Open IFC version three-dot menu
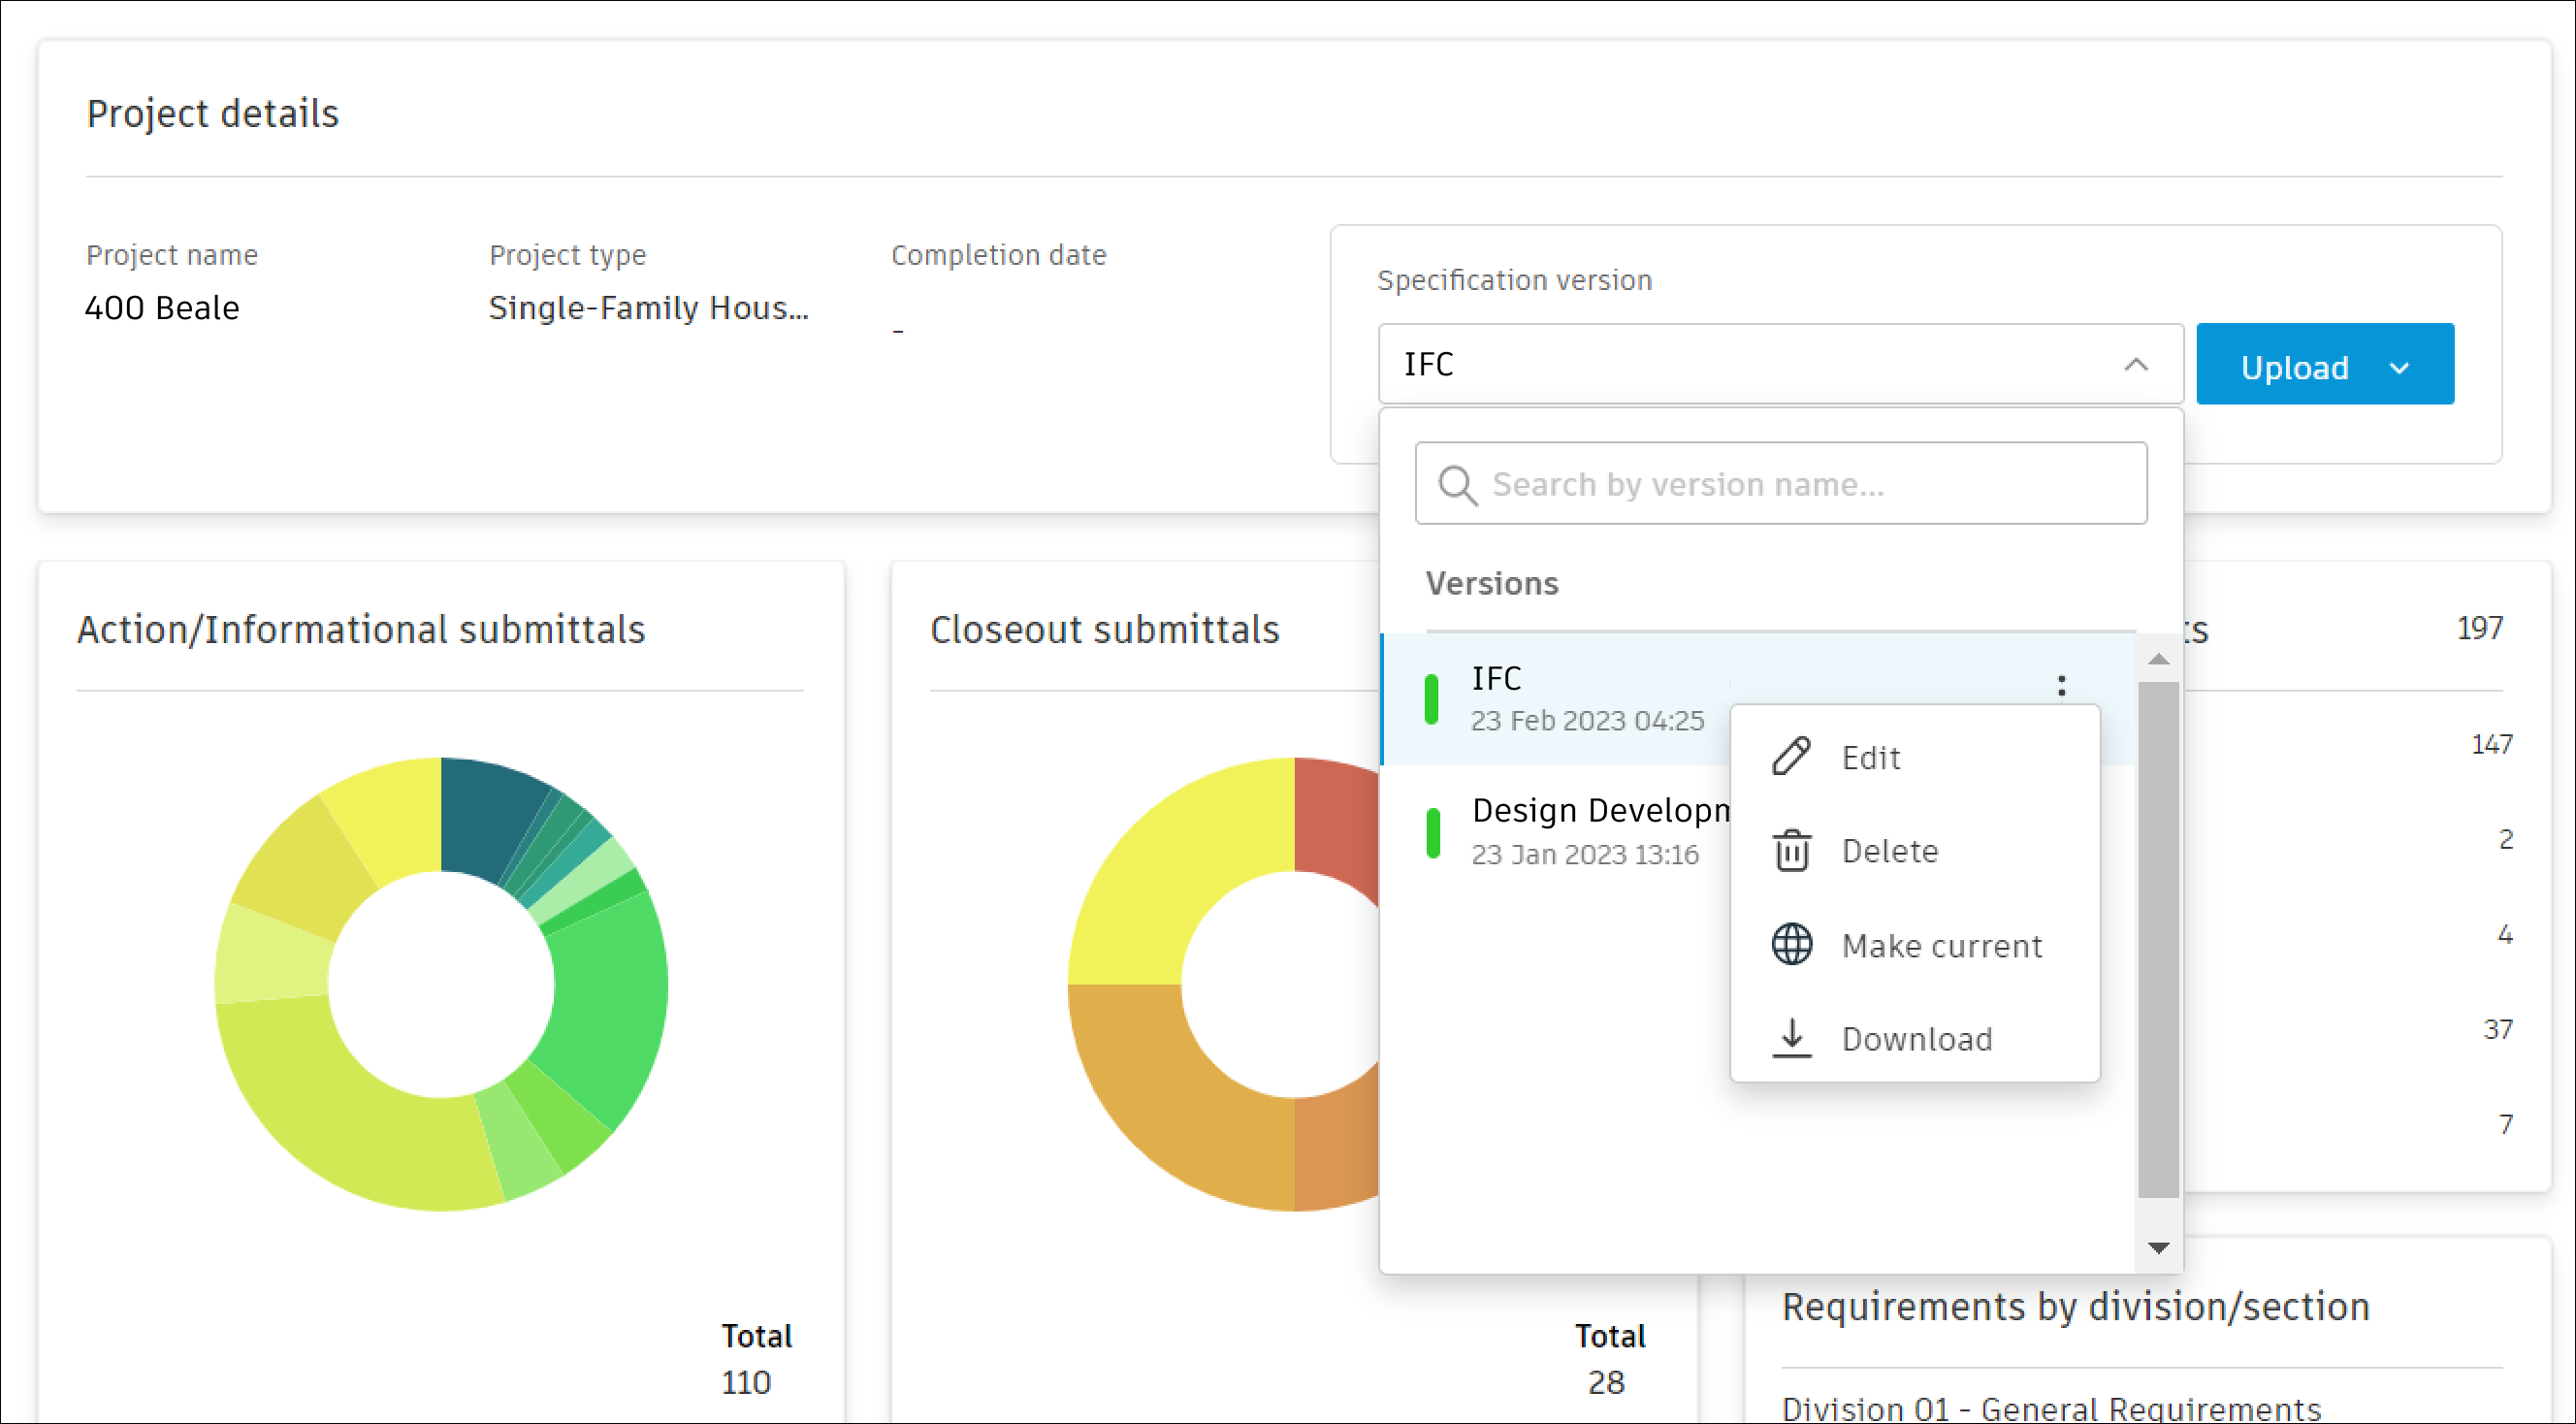 pyautogui.click(x=2061, y=685)
